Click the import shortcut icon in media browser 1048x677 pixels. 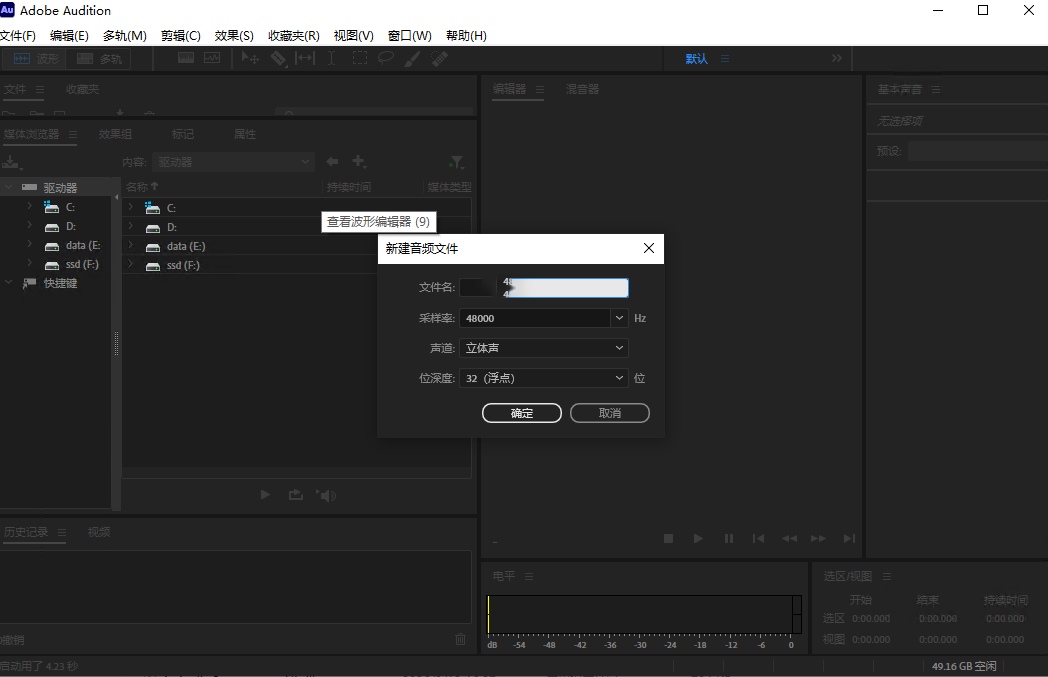[12, 162]
